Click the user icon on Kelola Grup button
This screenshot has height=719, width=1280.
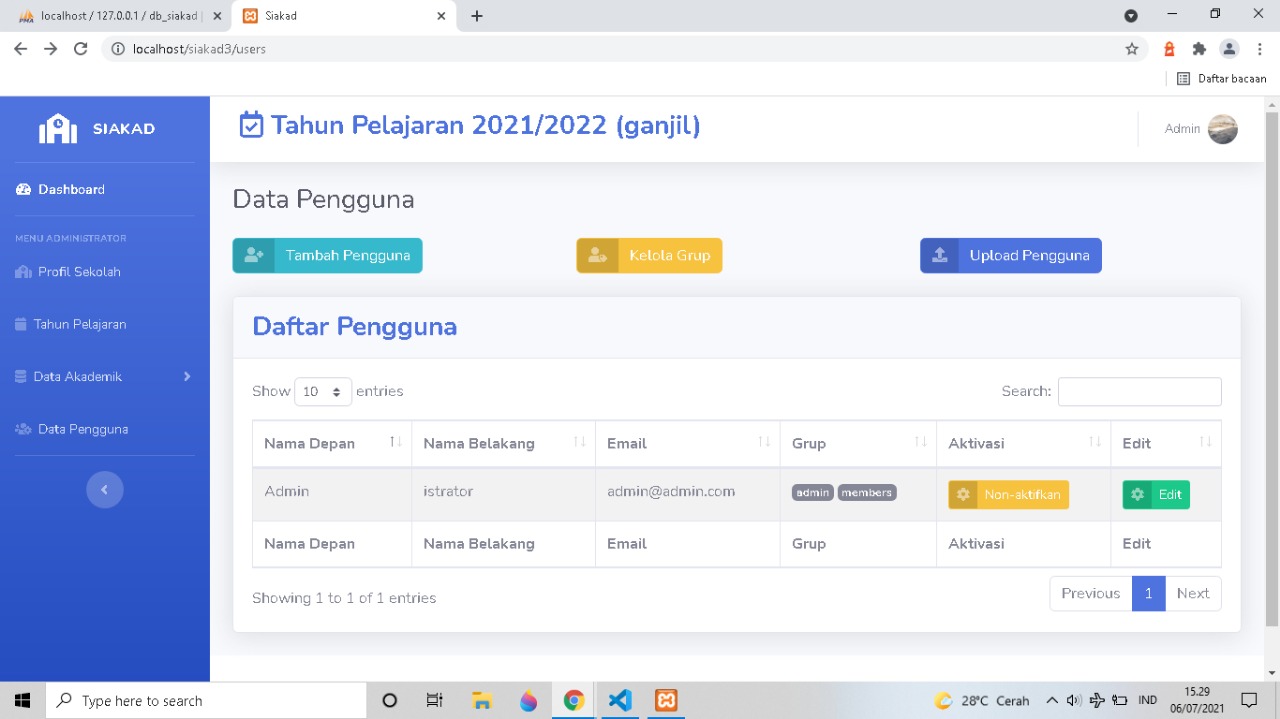click(597, 255)
